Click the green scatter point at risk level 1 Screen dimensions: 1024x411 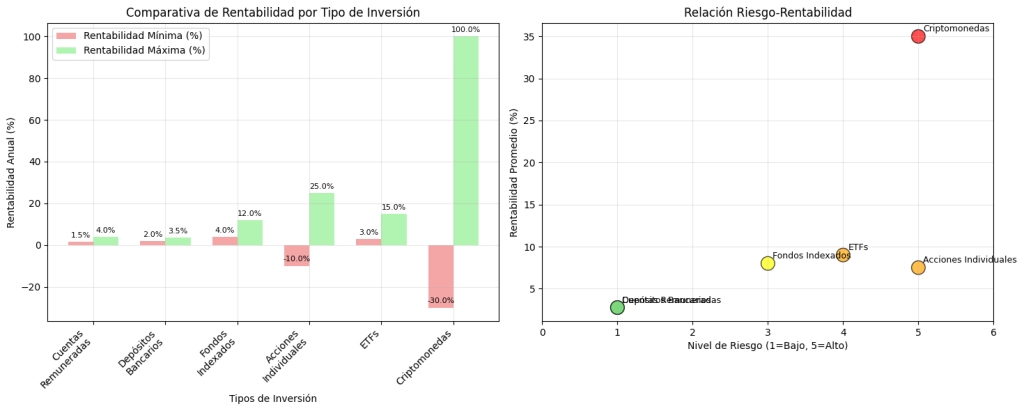pos(617,307)
